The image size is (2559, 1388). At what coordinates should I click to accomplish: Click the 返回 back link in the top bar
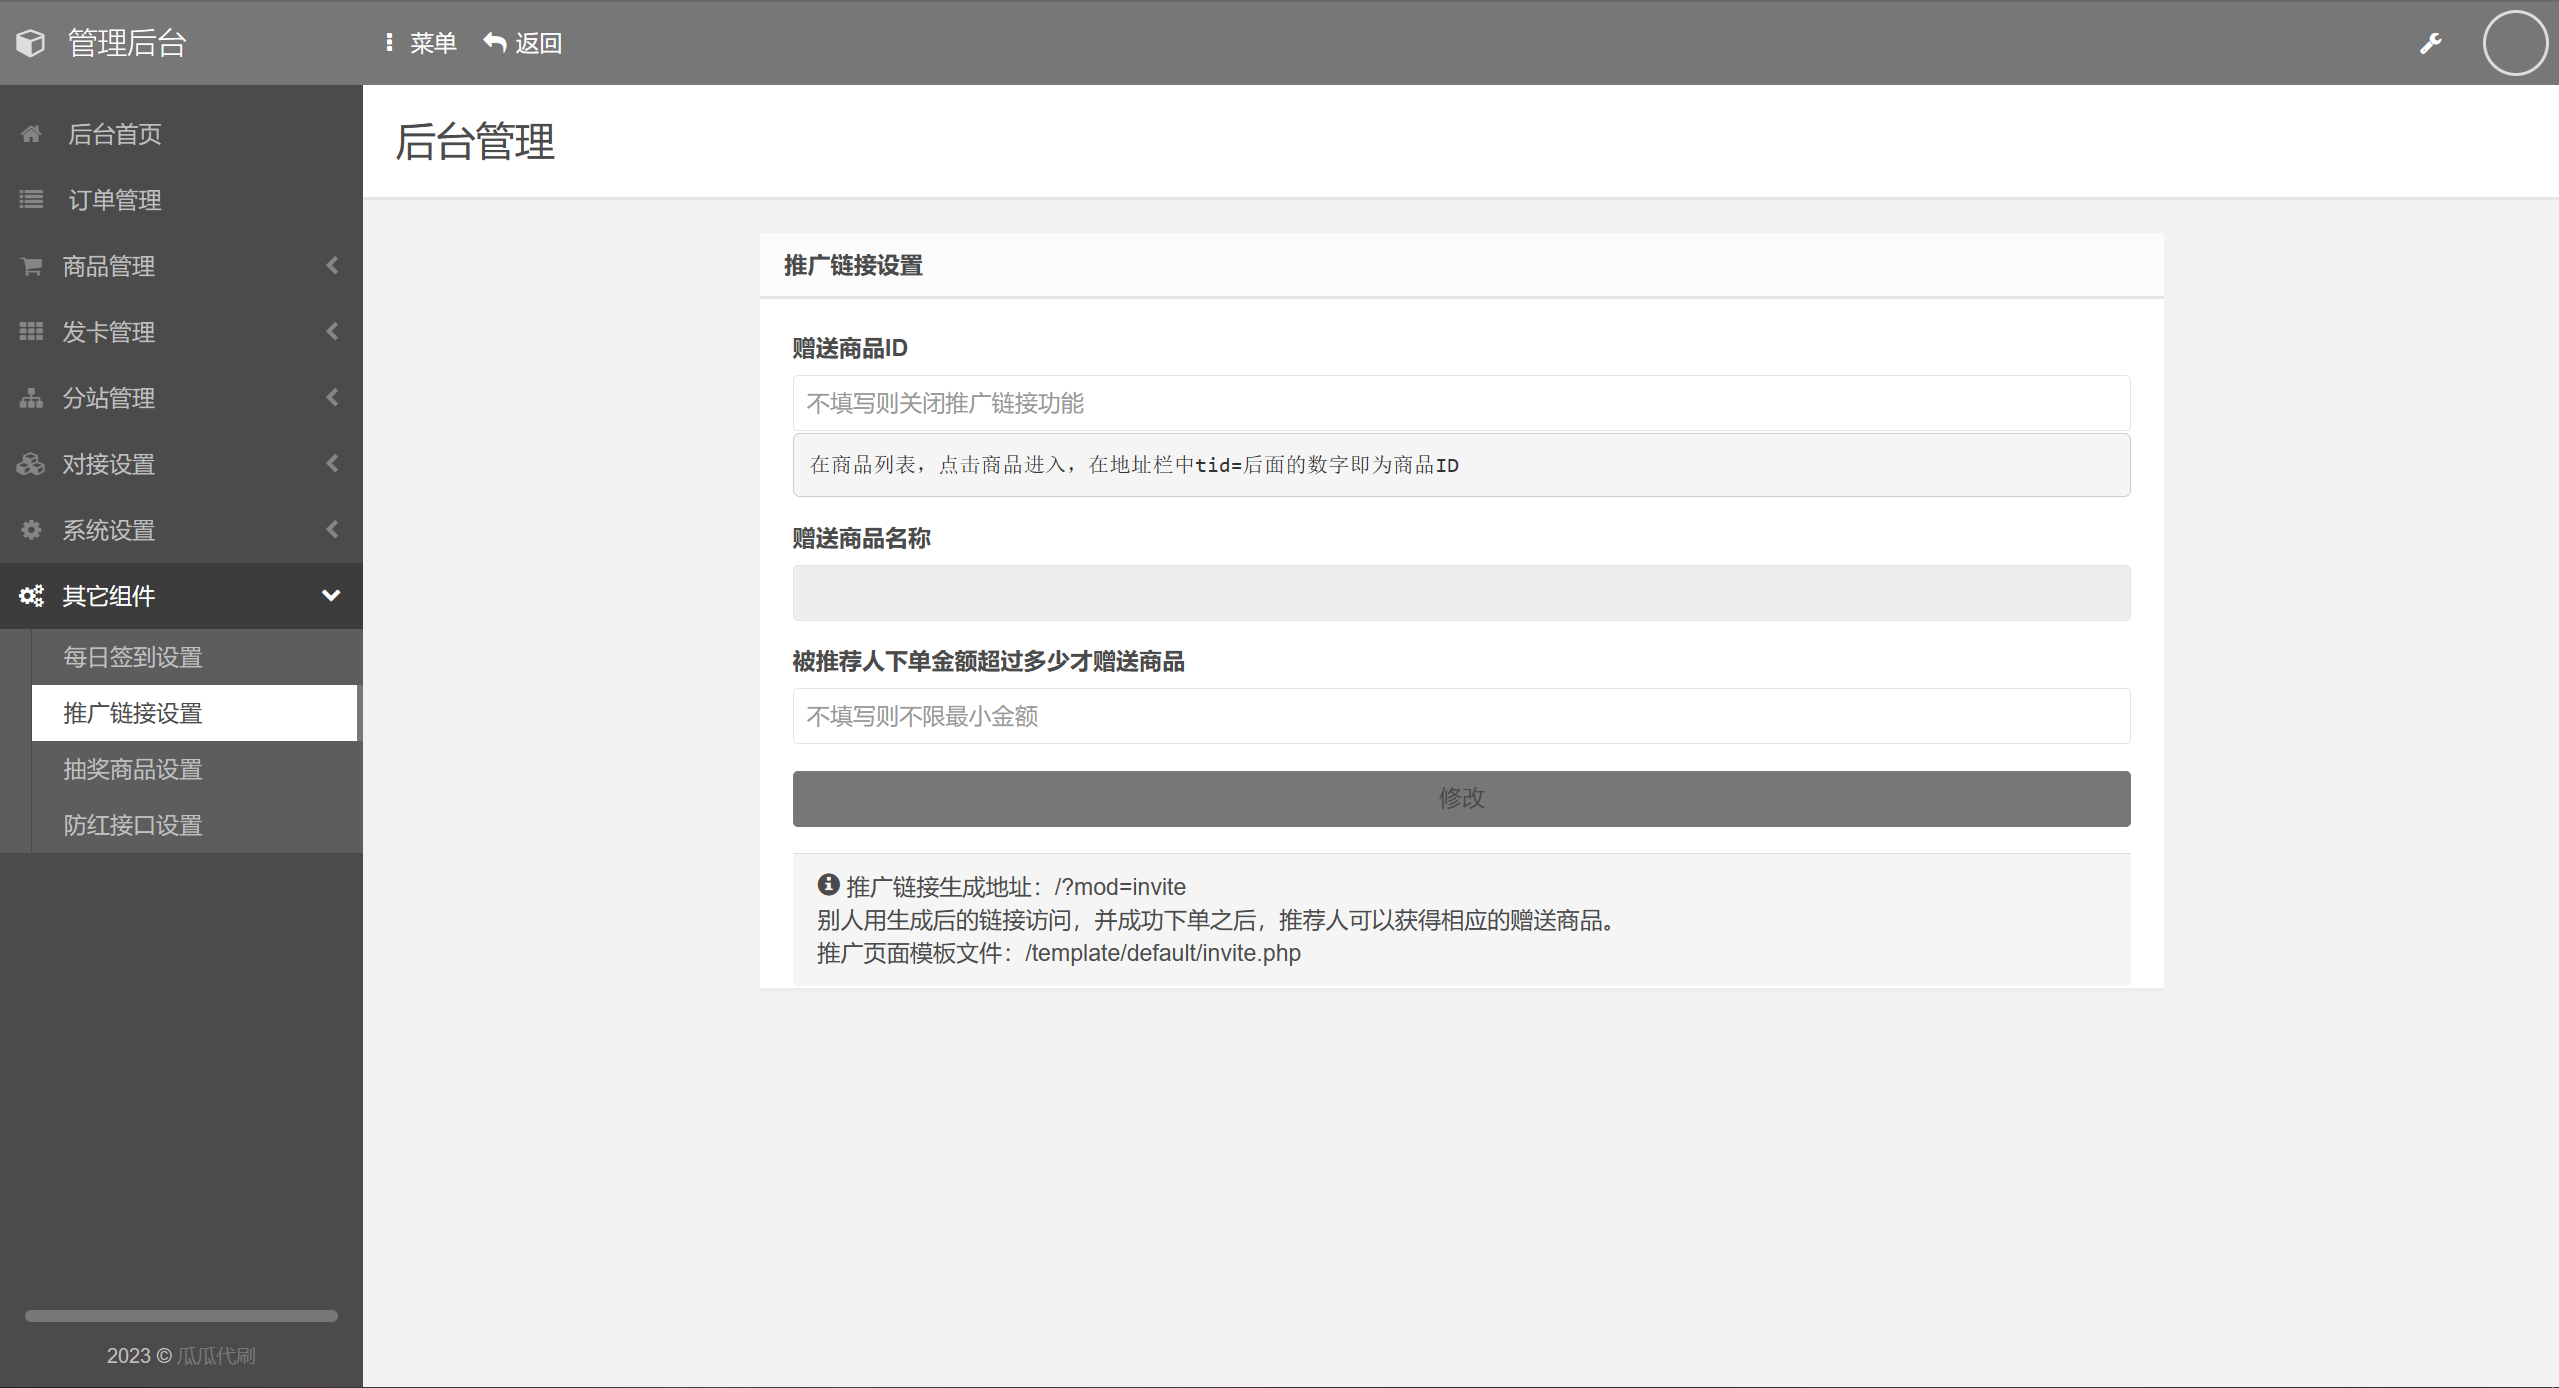pos(523,43)
